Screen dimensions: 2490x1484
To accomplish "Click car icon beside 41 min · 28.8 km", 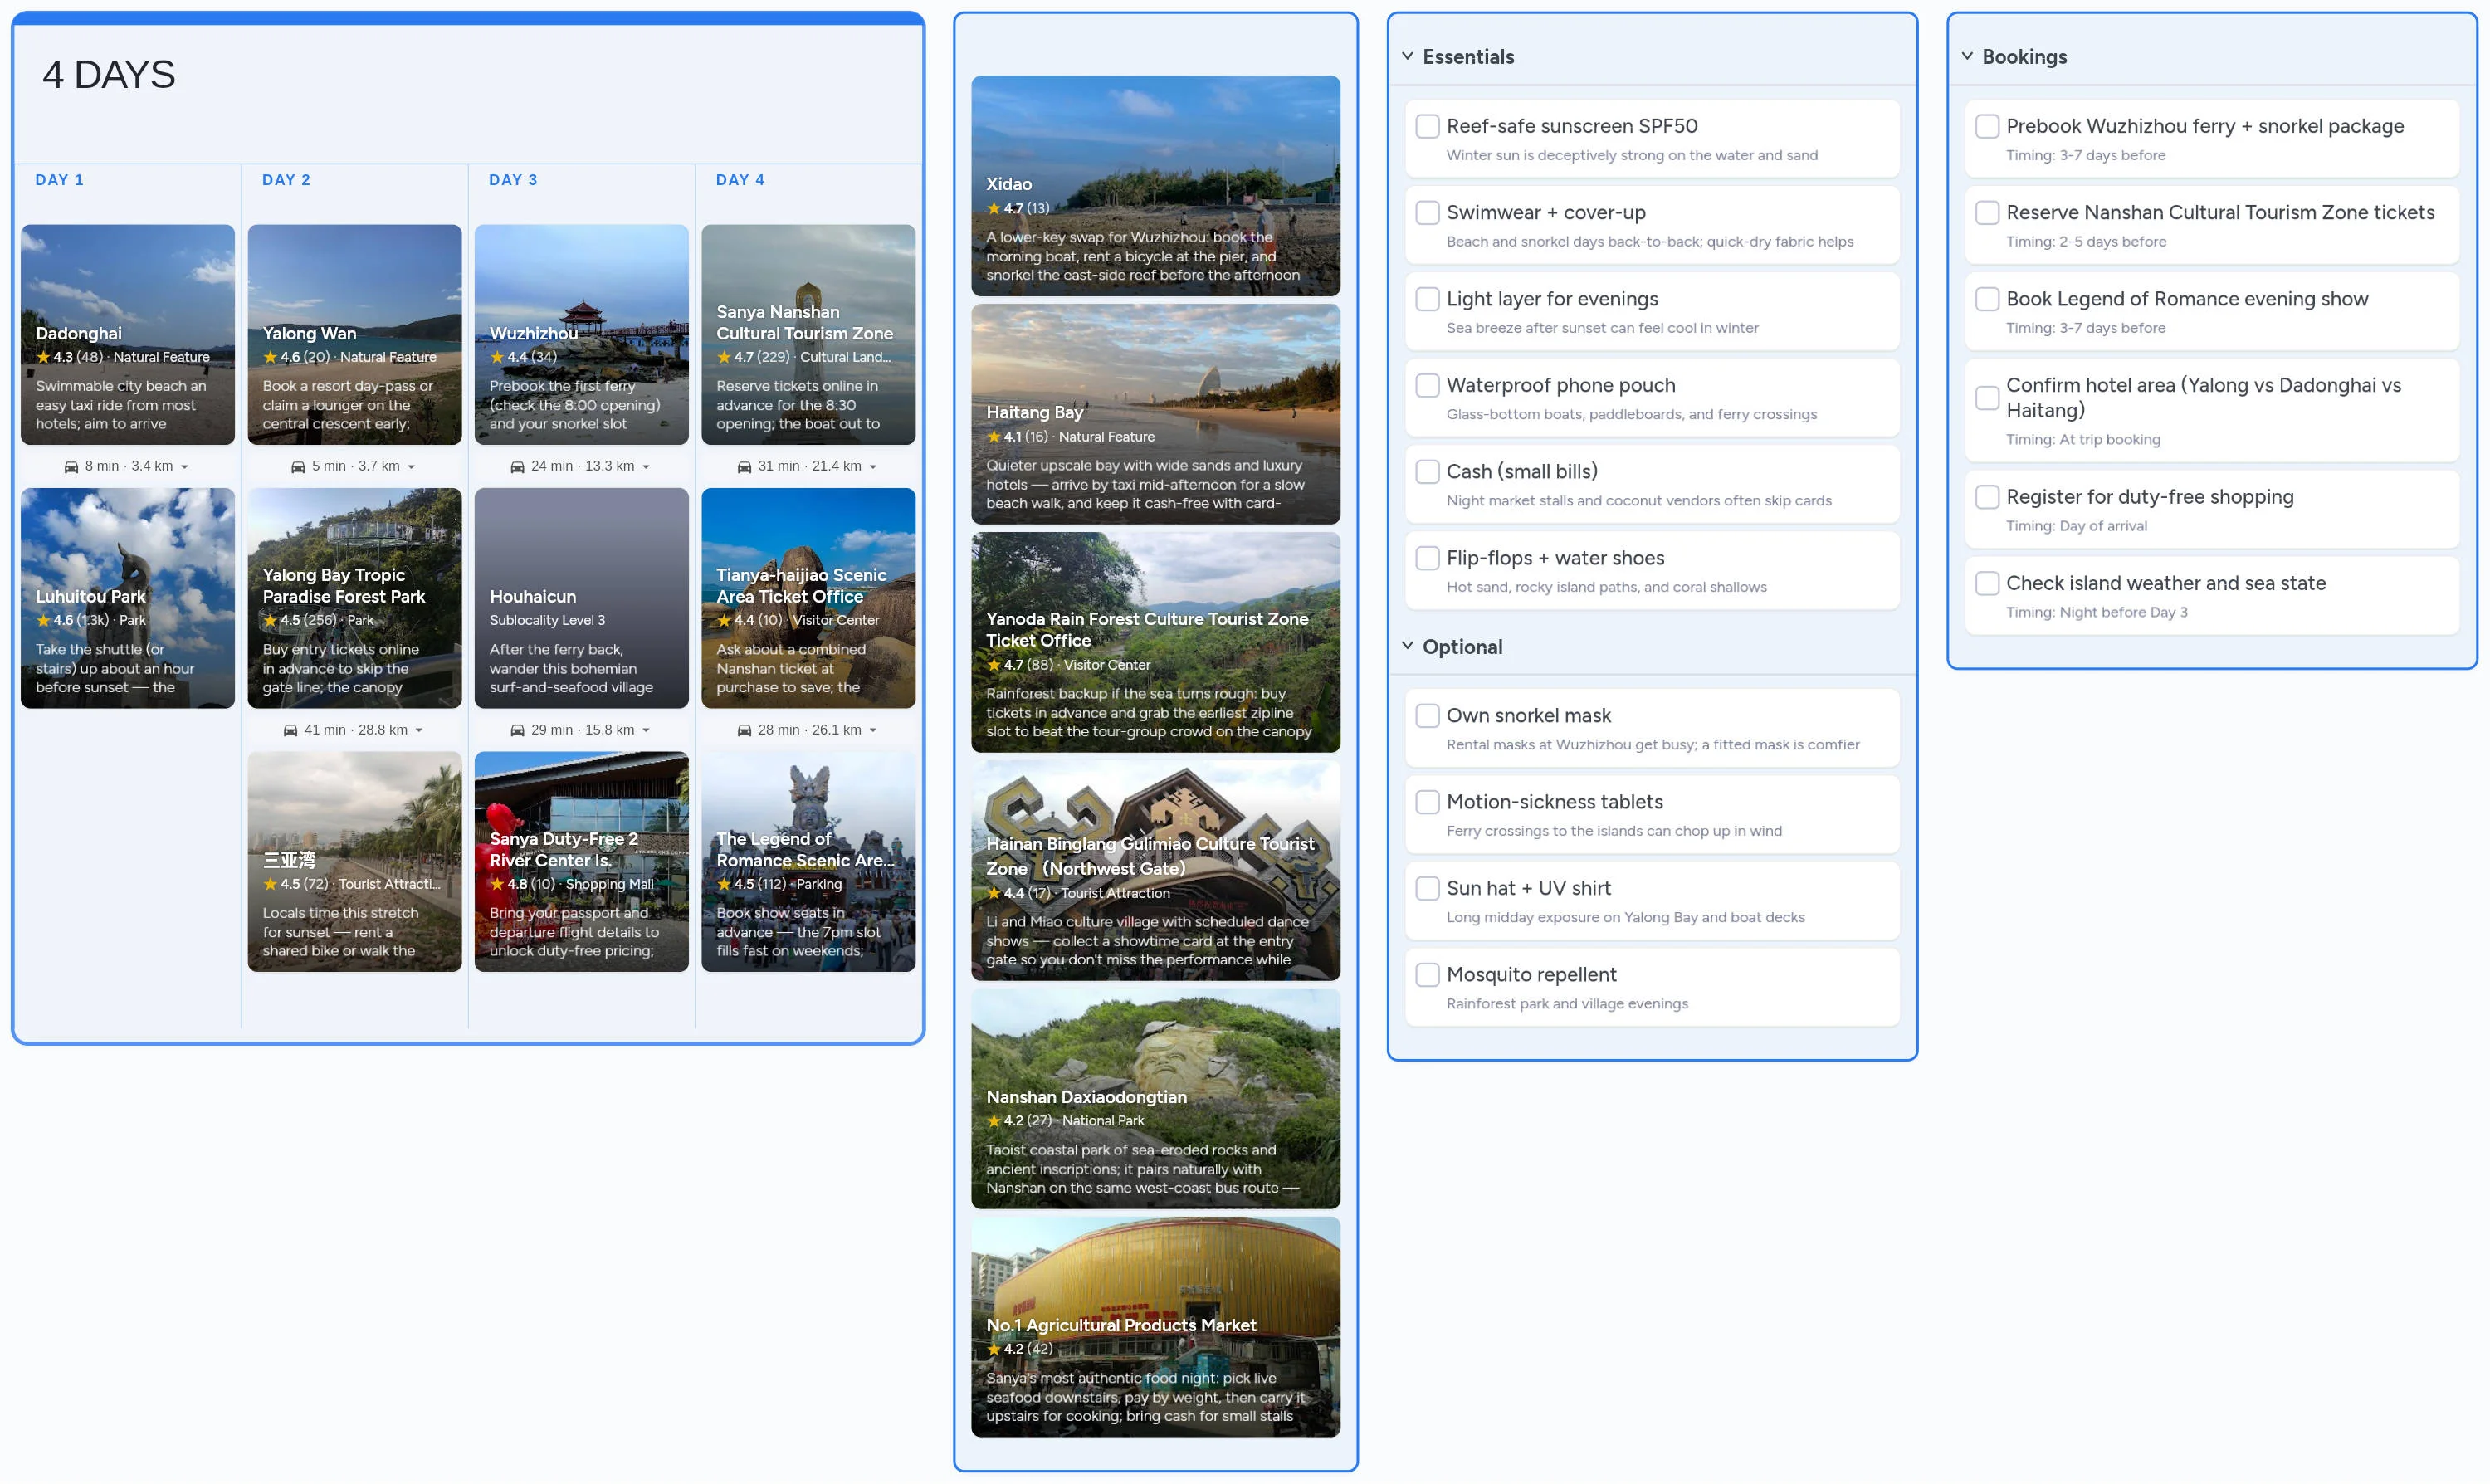I will pos(290,731).
